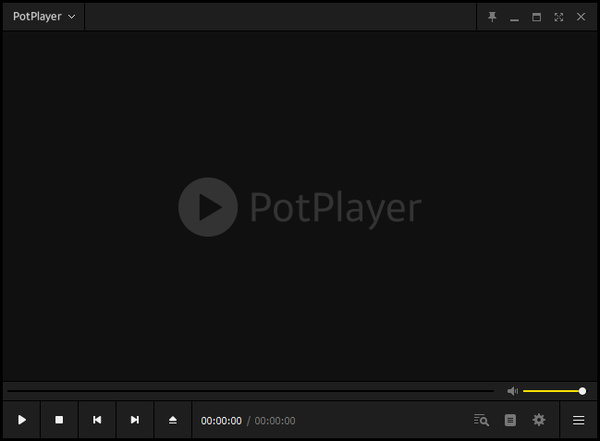Skip to the next track

(135, 420)
